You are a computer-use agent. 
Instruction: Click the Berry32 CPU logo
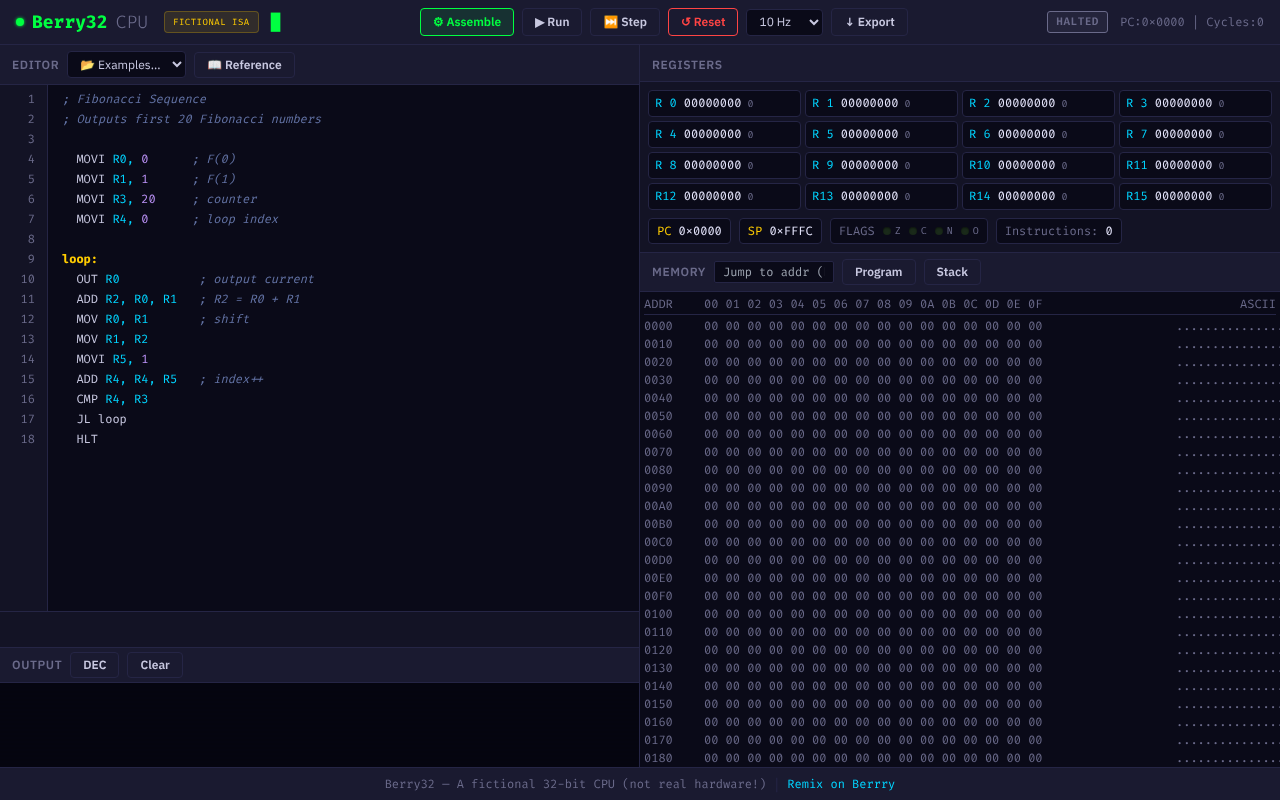point(81,22)
